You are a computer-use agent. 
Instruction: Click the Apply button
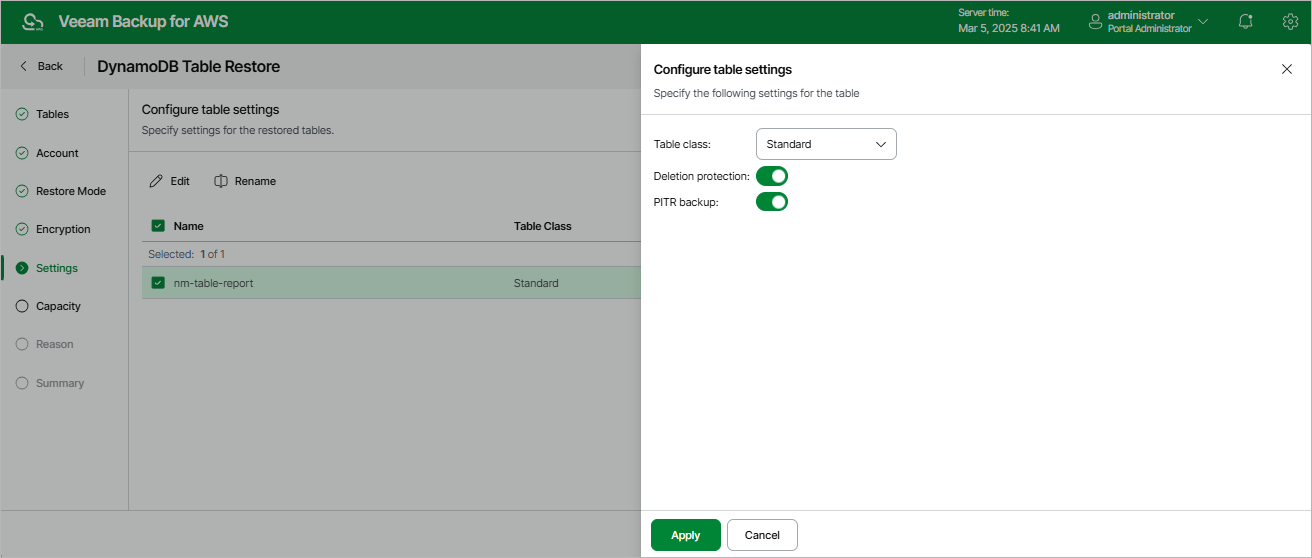685,535
